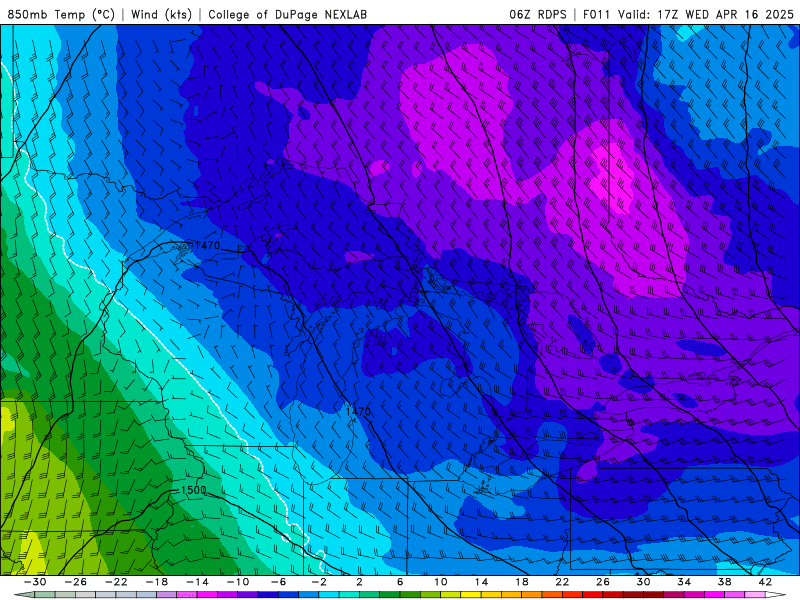Viewport: 800px width, 600px height.
Task: Click the "-2" tick on the color scale
Action: 319,582
